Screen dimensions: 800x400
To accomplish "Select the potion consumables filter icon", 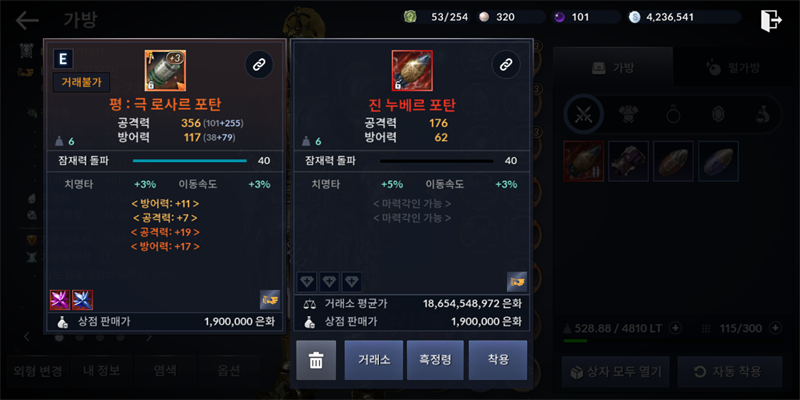I will tap(763, 115).
